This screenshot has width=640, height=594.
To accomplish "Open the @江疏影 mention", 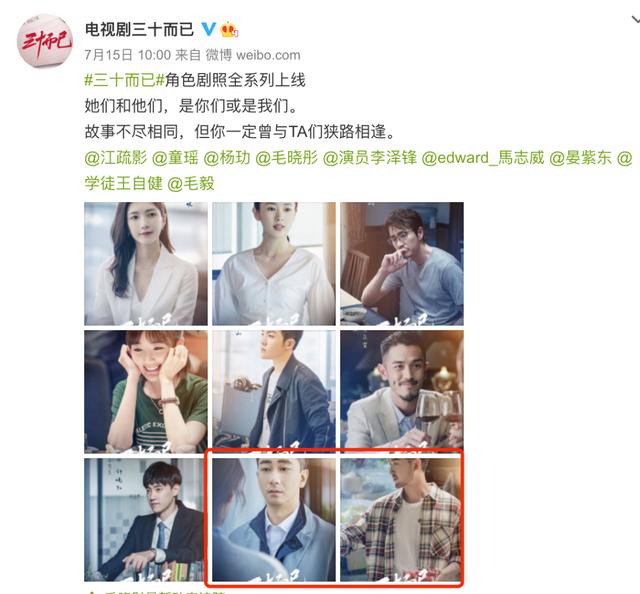I will [x=116, y=158].
